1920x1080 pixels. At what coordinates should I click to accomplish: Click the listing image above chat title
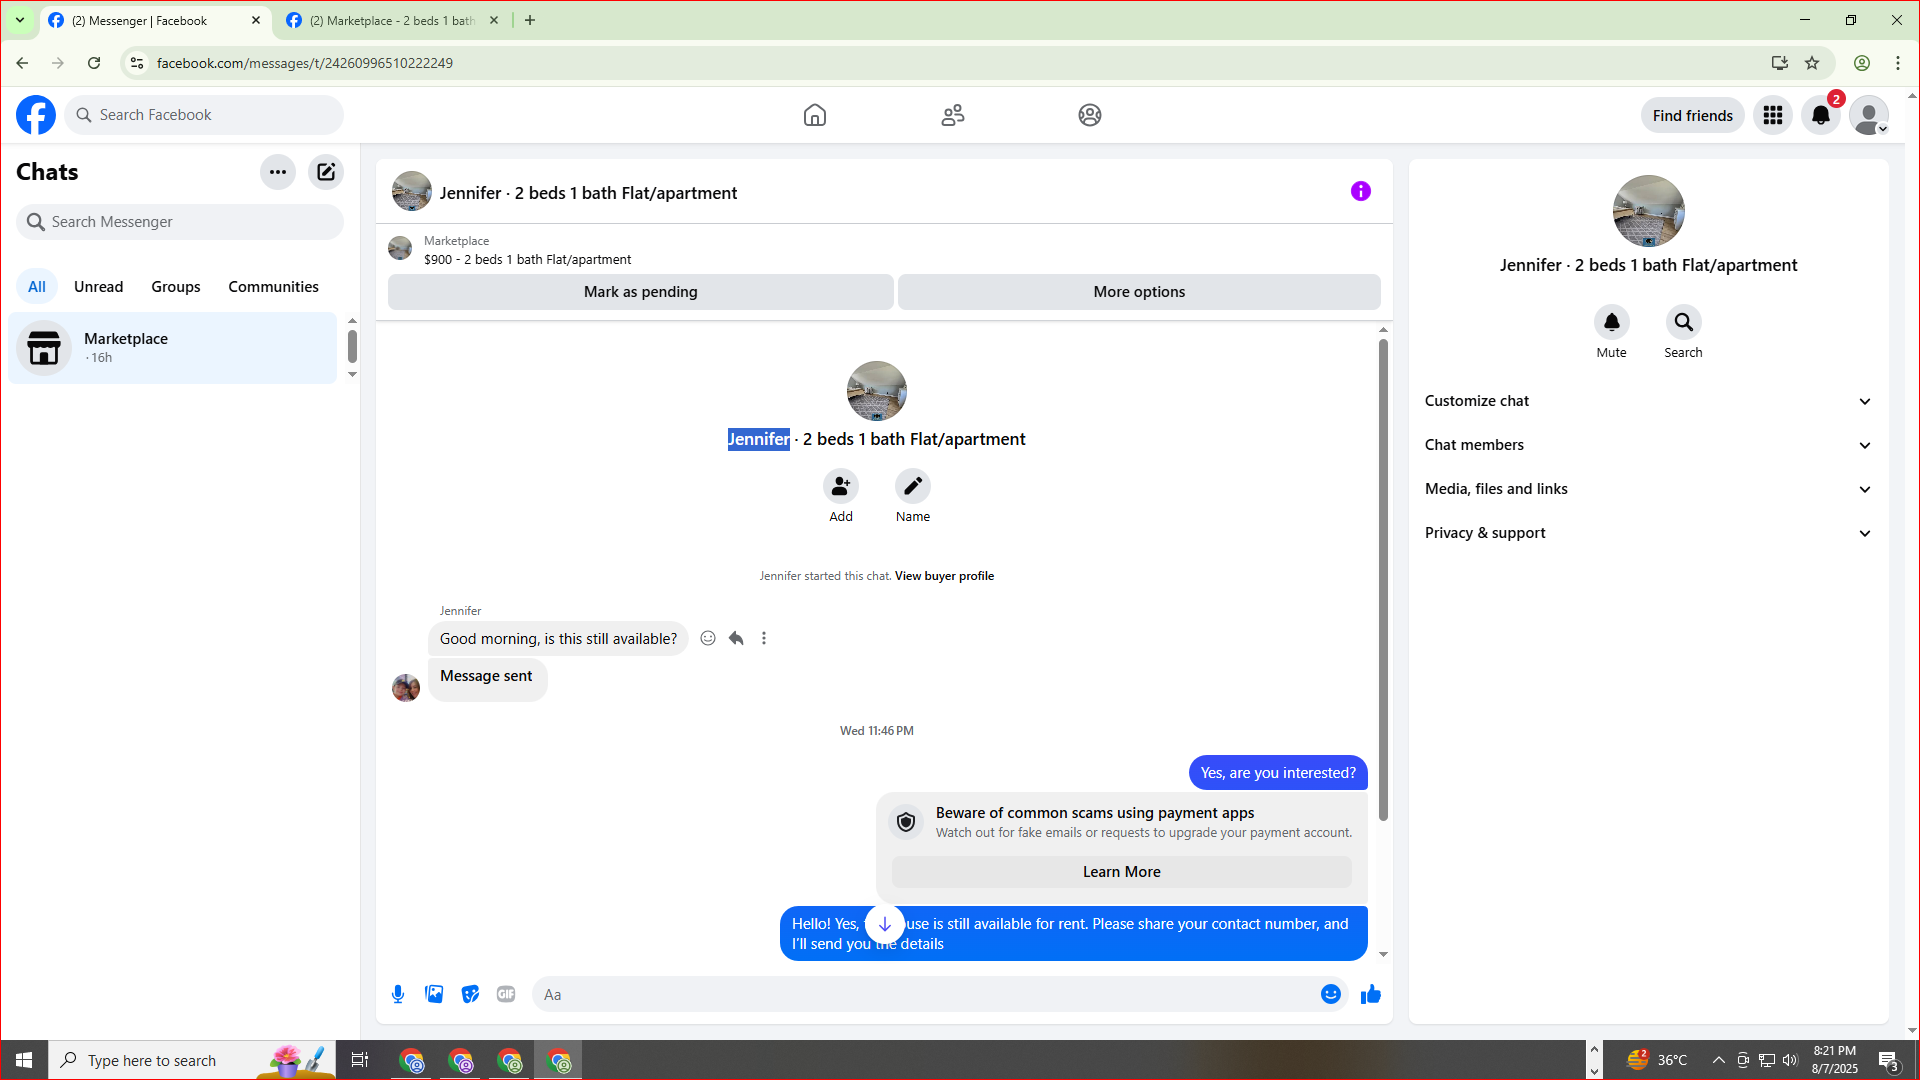[877, 391]
